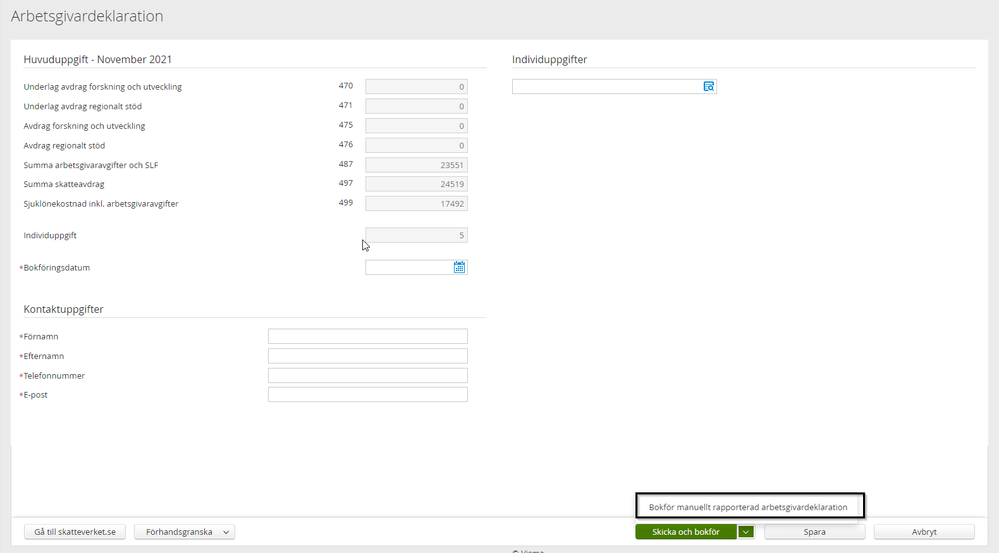Open Gå till skatteverket.se
The height and width of the screenshot is (553, 999).
(x=75, y=532)
